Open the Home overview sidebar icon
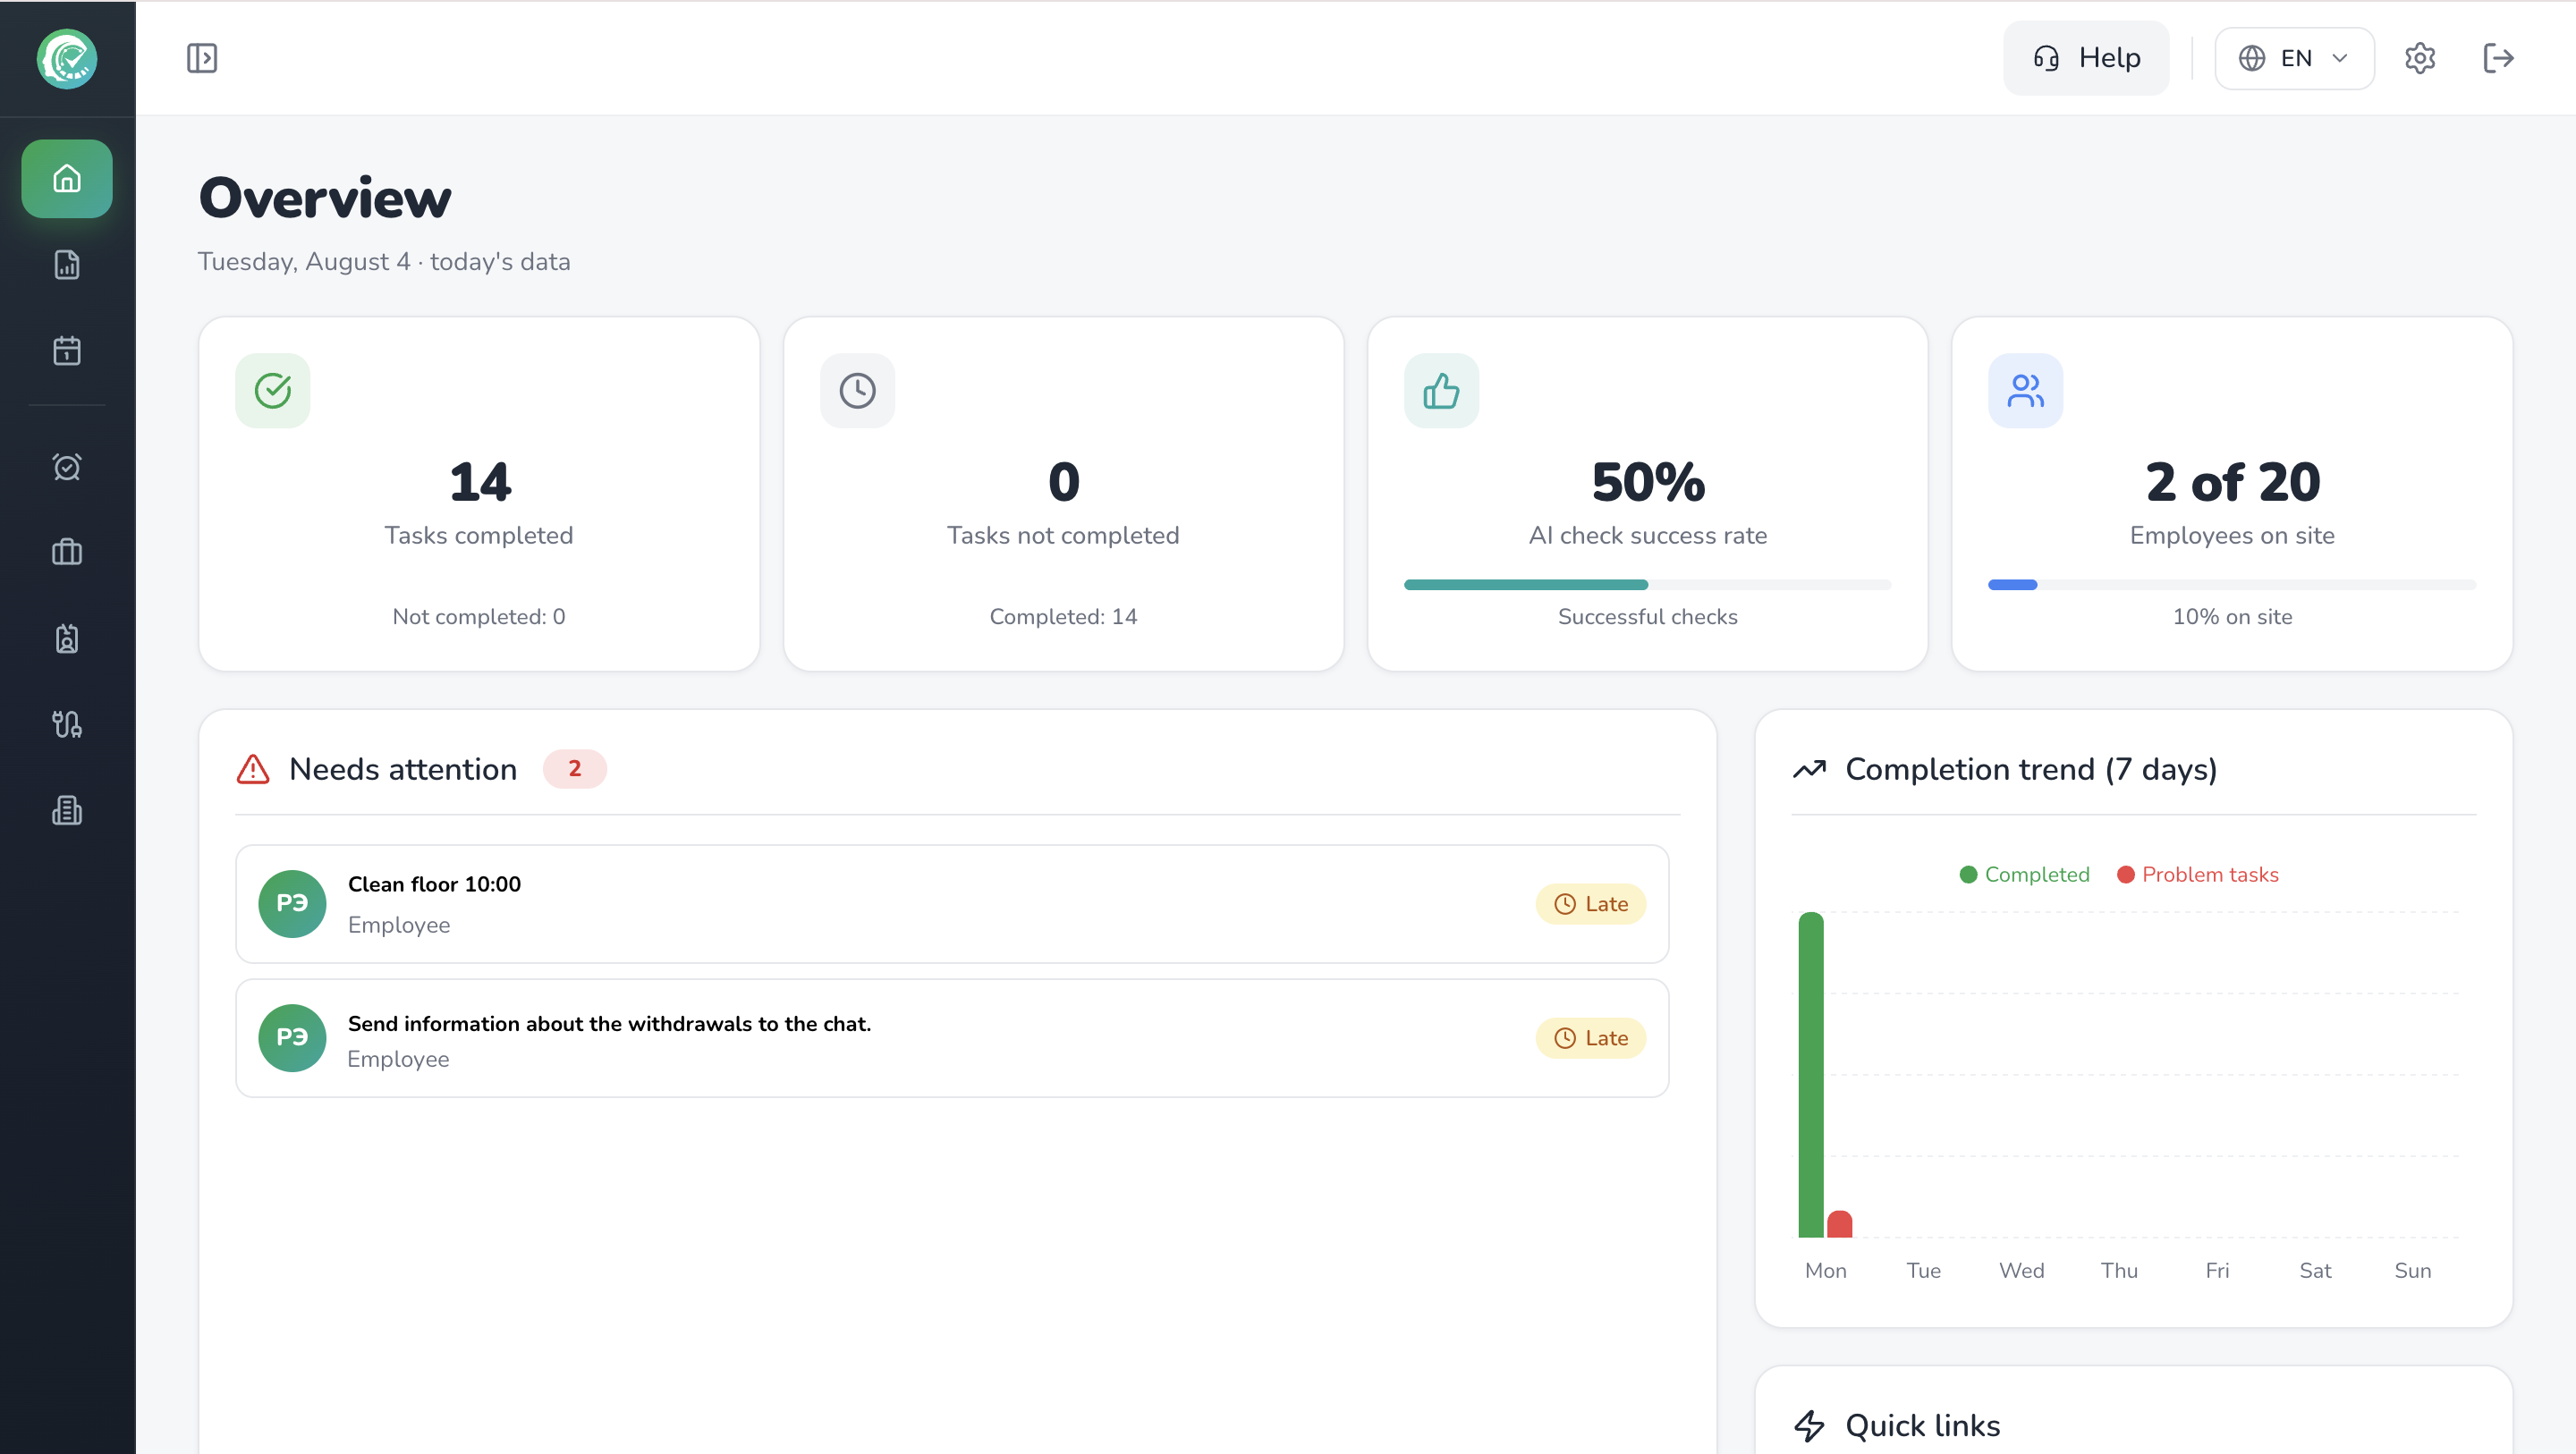 click(x=67, y=179)
